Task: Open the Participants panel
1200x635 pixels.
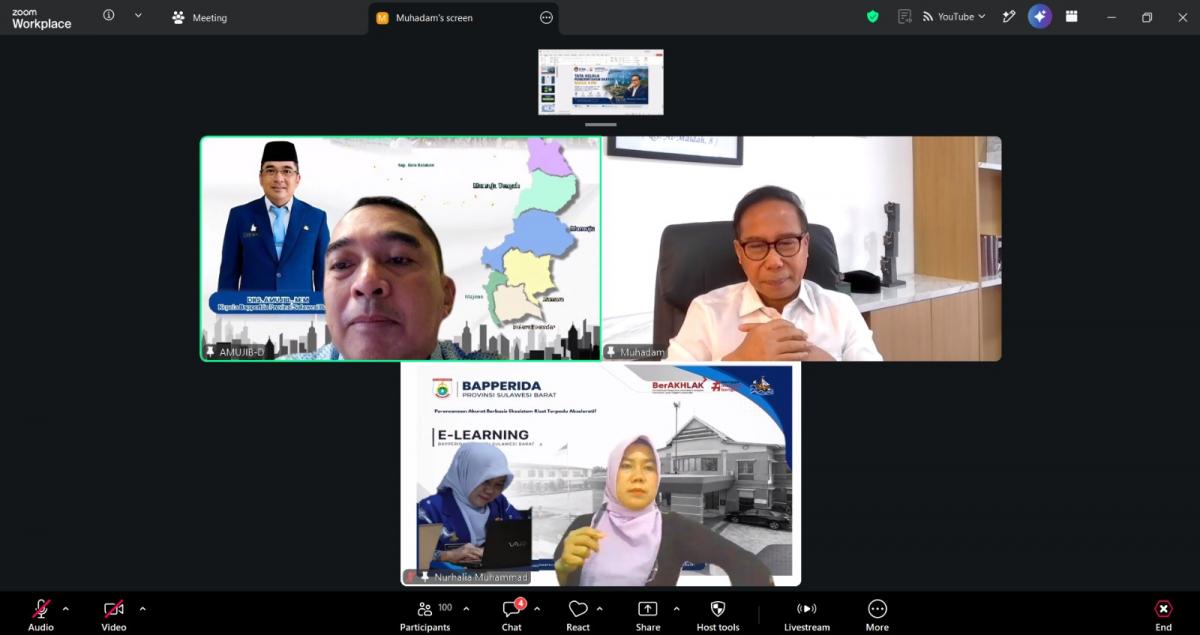Action: 425,614
